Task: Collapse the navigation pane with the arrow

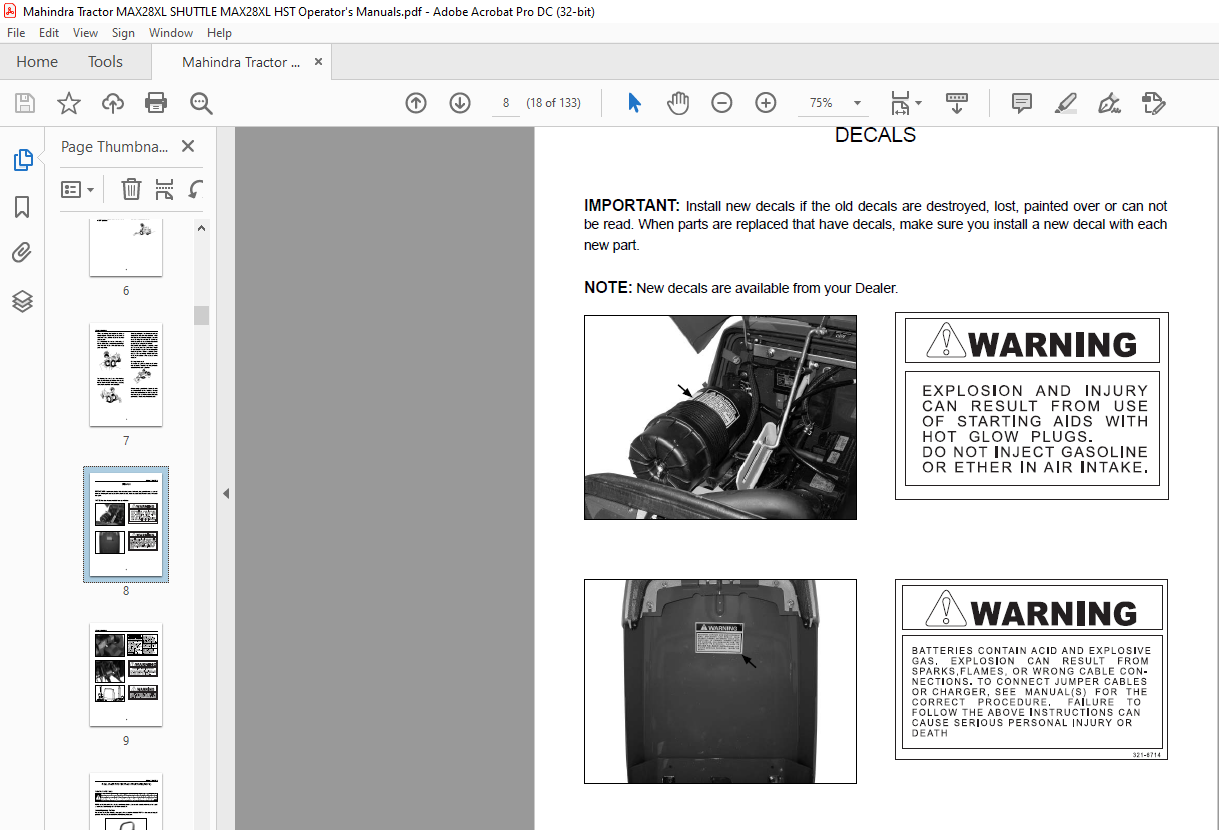Action: click(x=226, y=493)
